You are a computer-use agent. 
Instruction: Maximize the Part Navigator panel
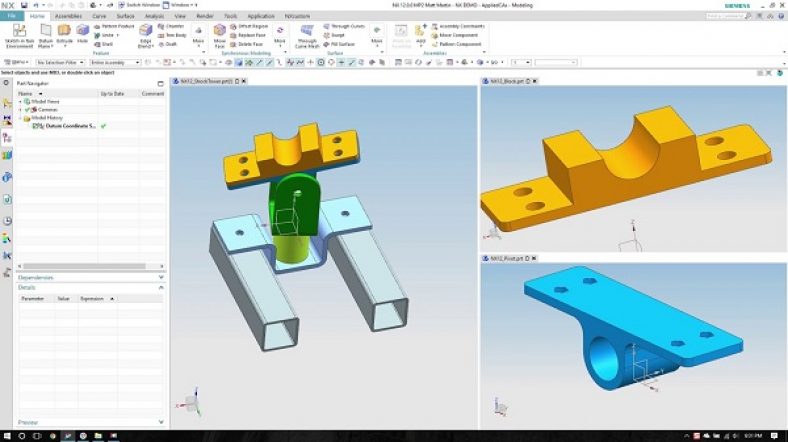click(x=161, y=83)
